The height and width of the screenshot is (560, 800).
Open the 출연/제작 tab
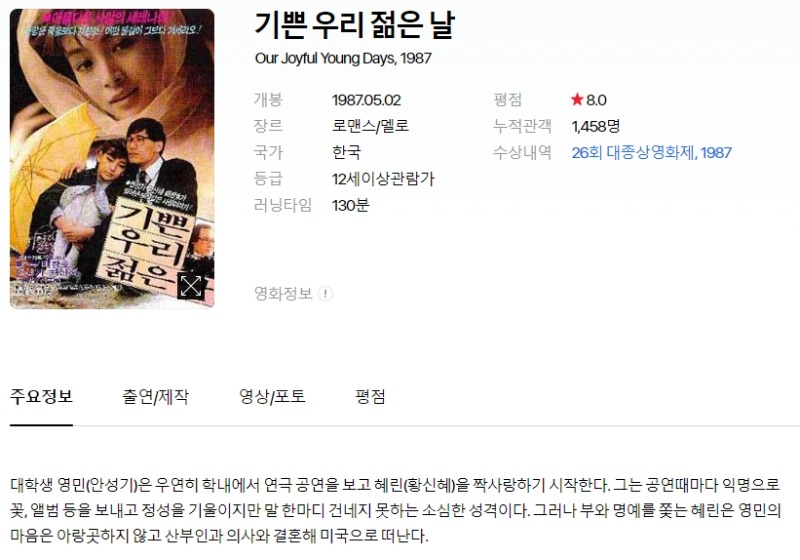(x=155, y=396)
